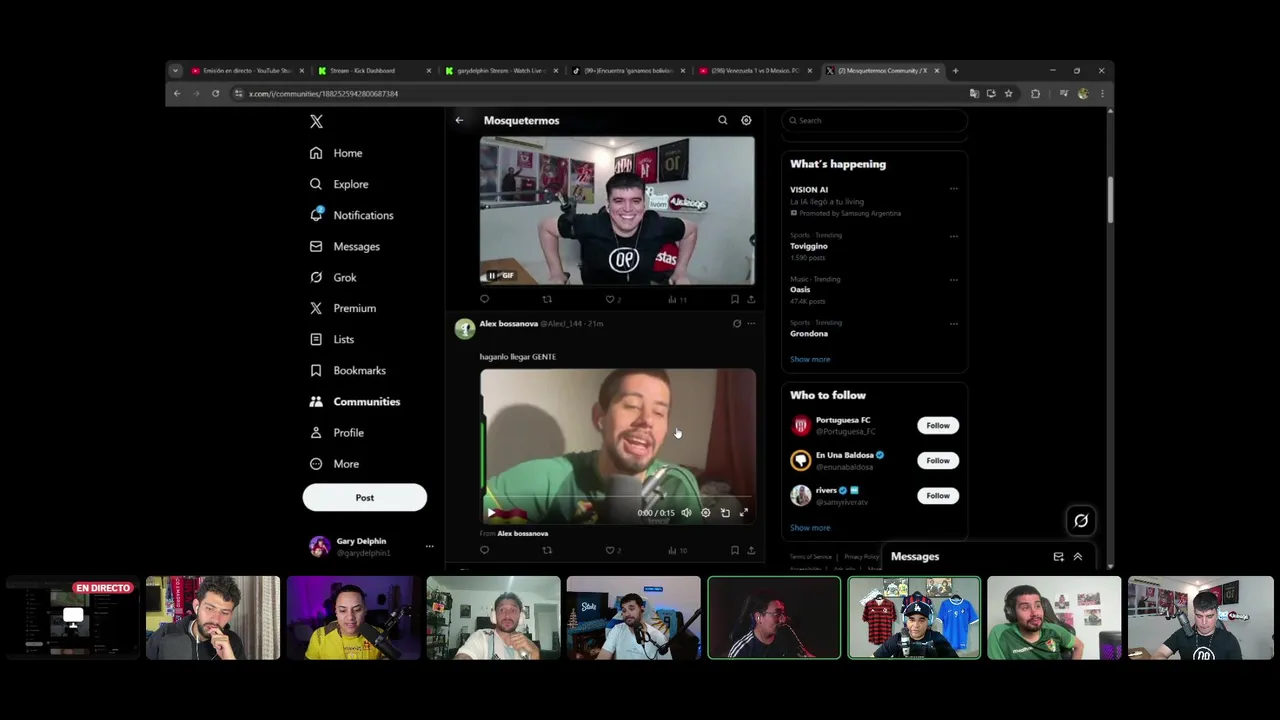Open the floating Grok button
This screenshot has height=720, width=1280.
pyautogui.click(x=1081, y=520)
